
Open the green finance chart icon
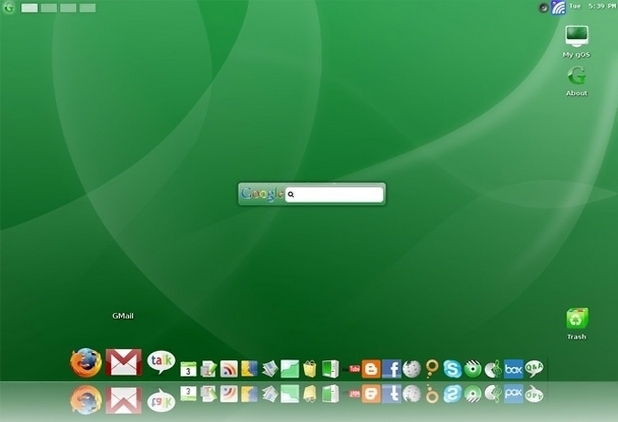[290, 369]
